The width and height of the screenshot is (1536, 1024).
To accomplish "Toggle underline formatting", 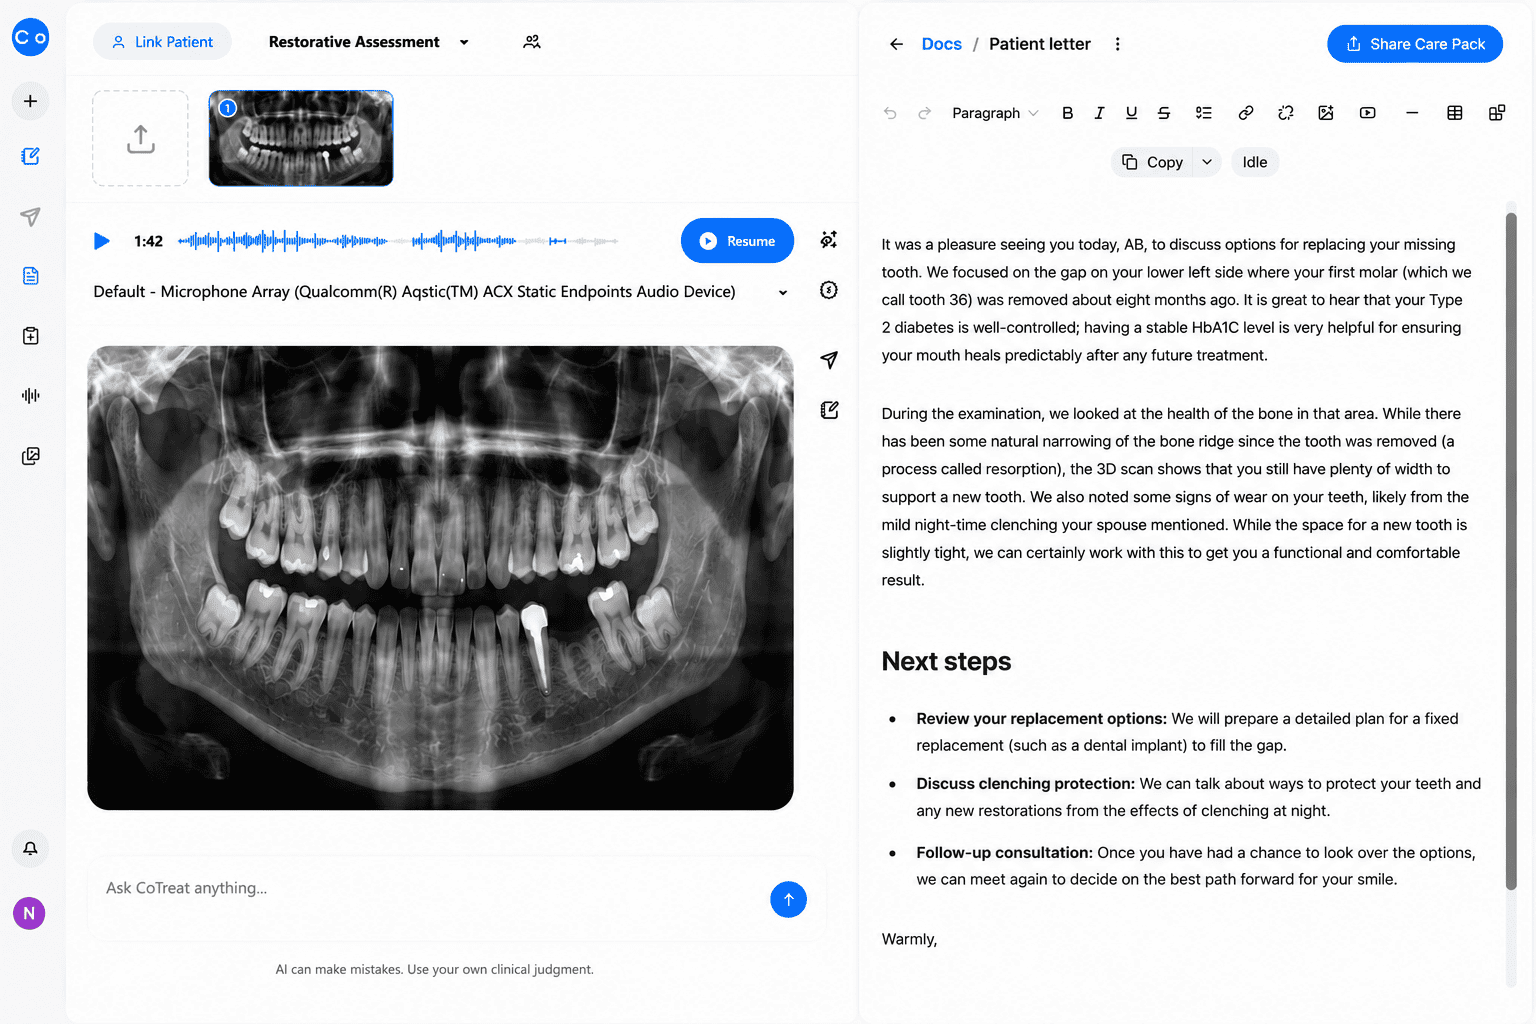I will (1131, 113).
